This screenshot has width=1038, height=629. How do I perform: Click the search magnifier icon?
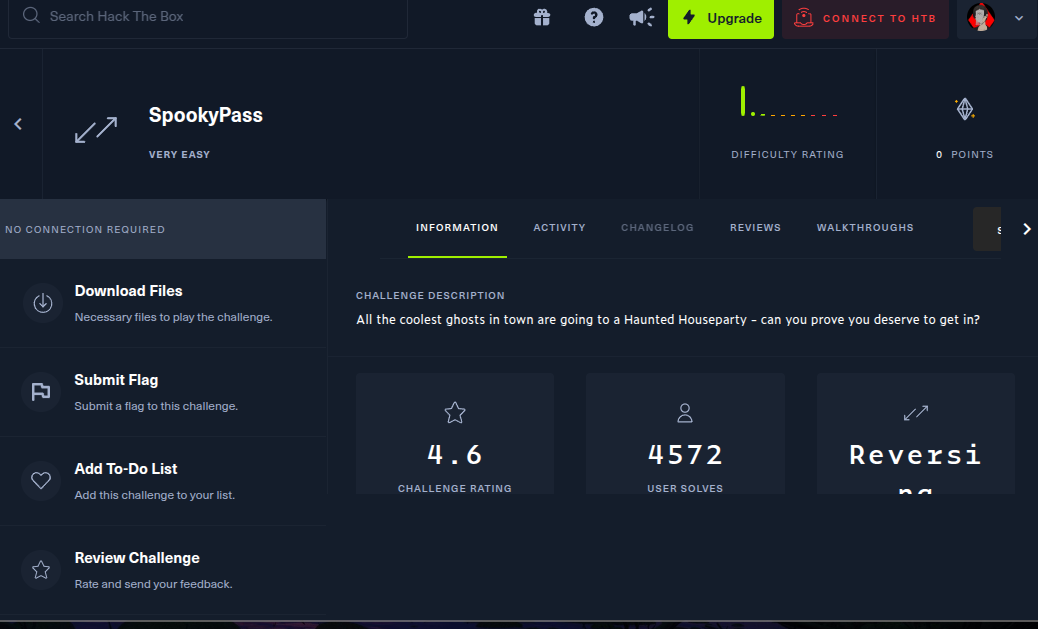pos(31,15)
